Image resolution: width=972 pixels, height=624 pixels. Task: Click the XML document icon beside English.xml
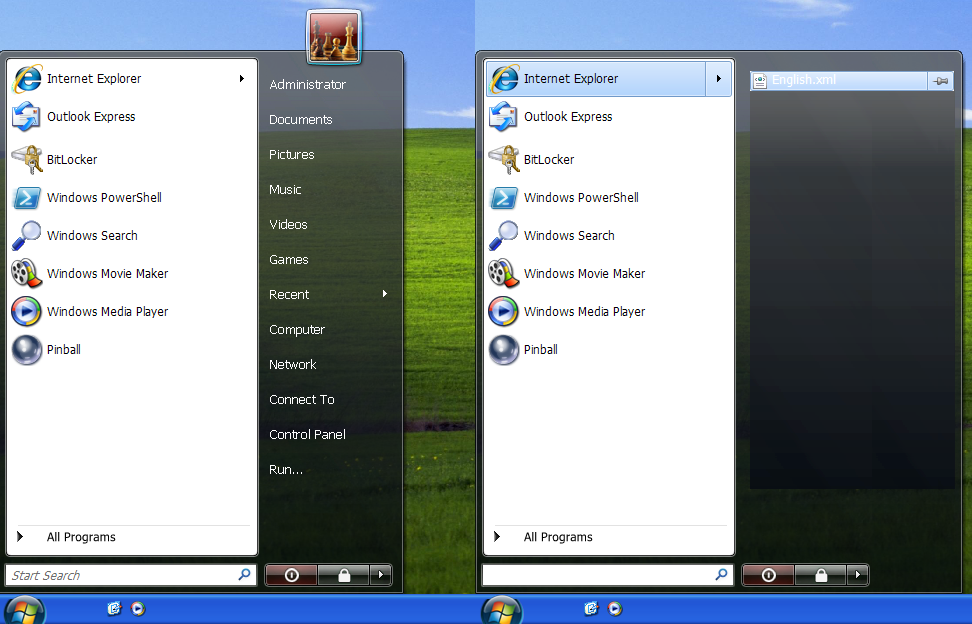760,81
